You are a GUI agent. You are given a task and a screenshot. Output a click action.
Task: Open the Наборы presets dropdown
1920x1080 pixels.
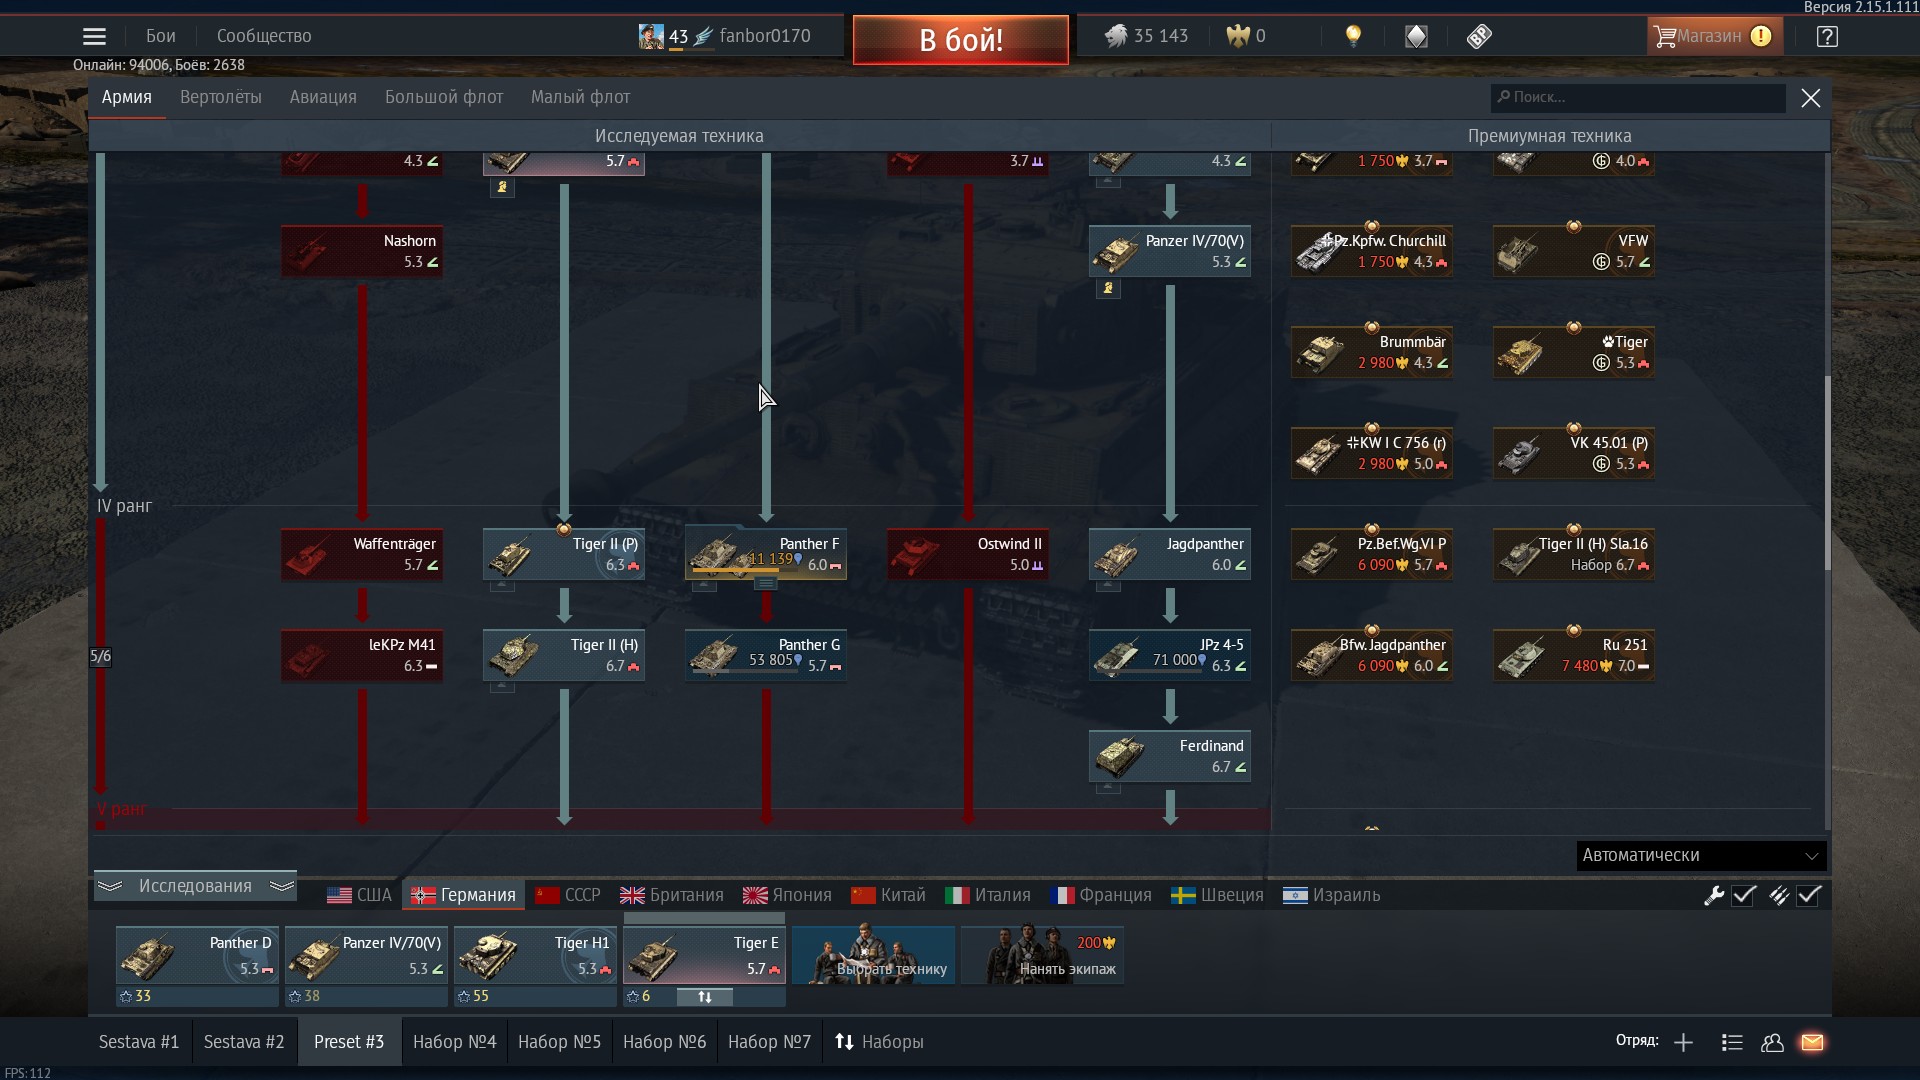(879, 1042)
